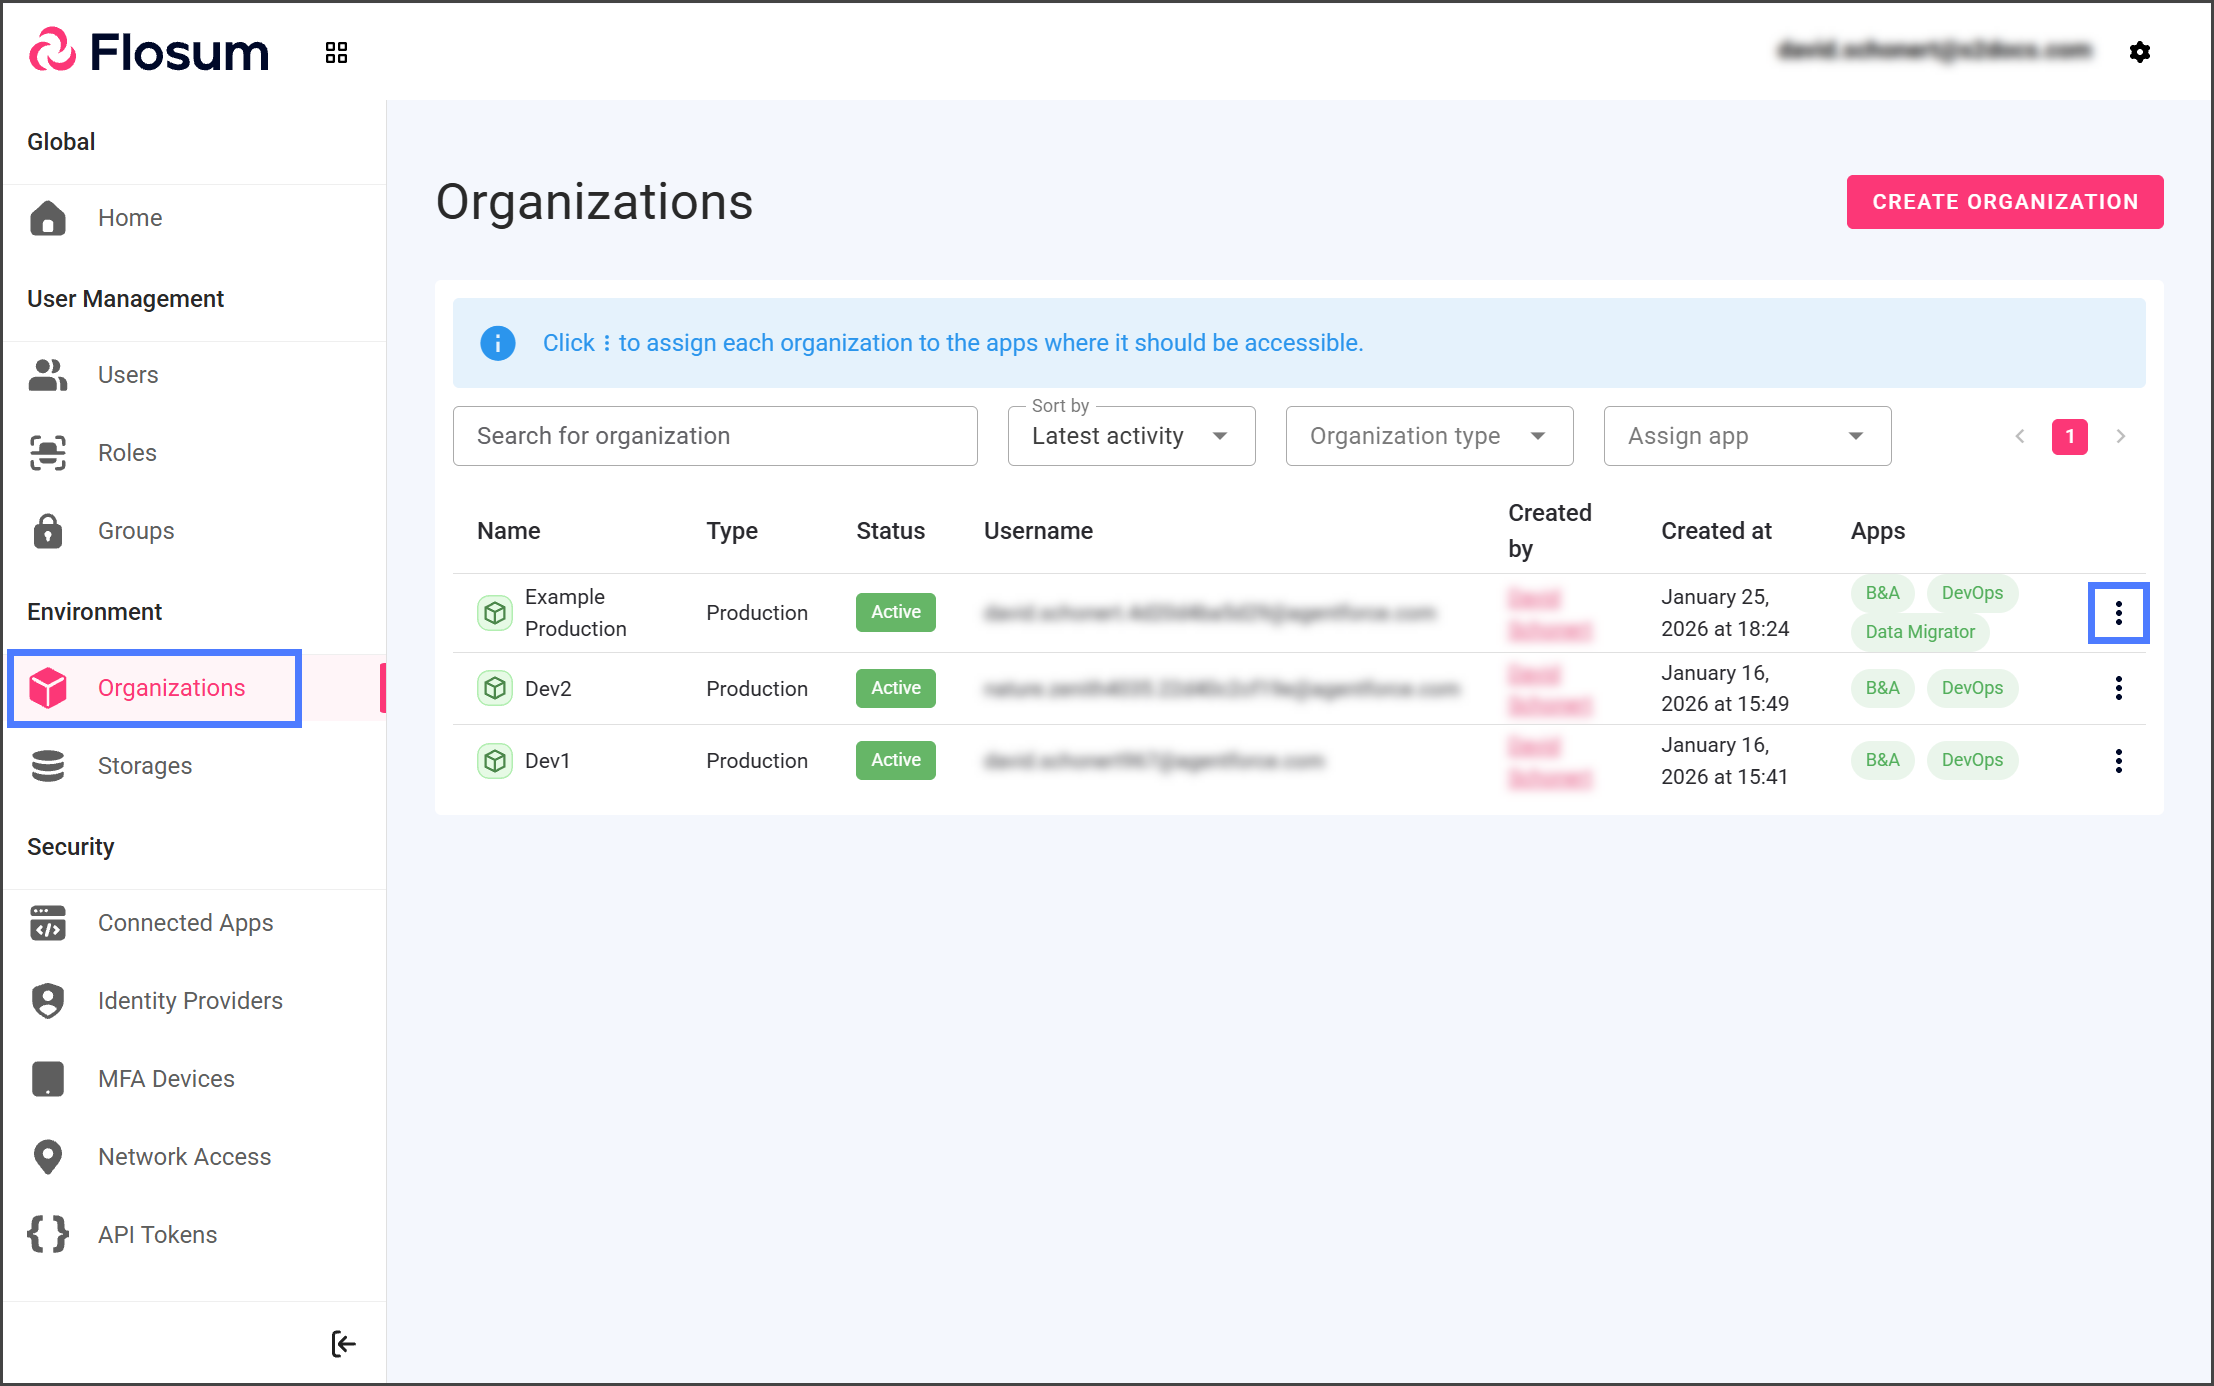Collapse sidebar using bottom arrow icon
Screen dimensions: 2214x1386
(x=343, y=1343)
